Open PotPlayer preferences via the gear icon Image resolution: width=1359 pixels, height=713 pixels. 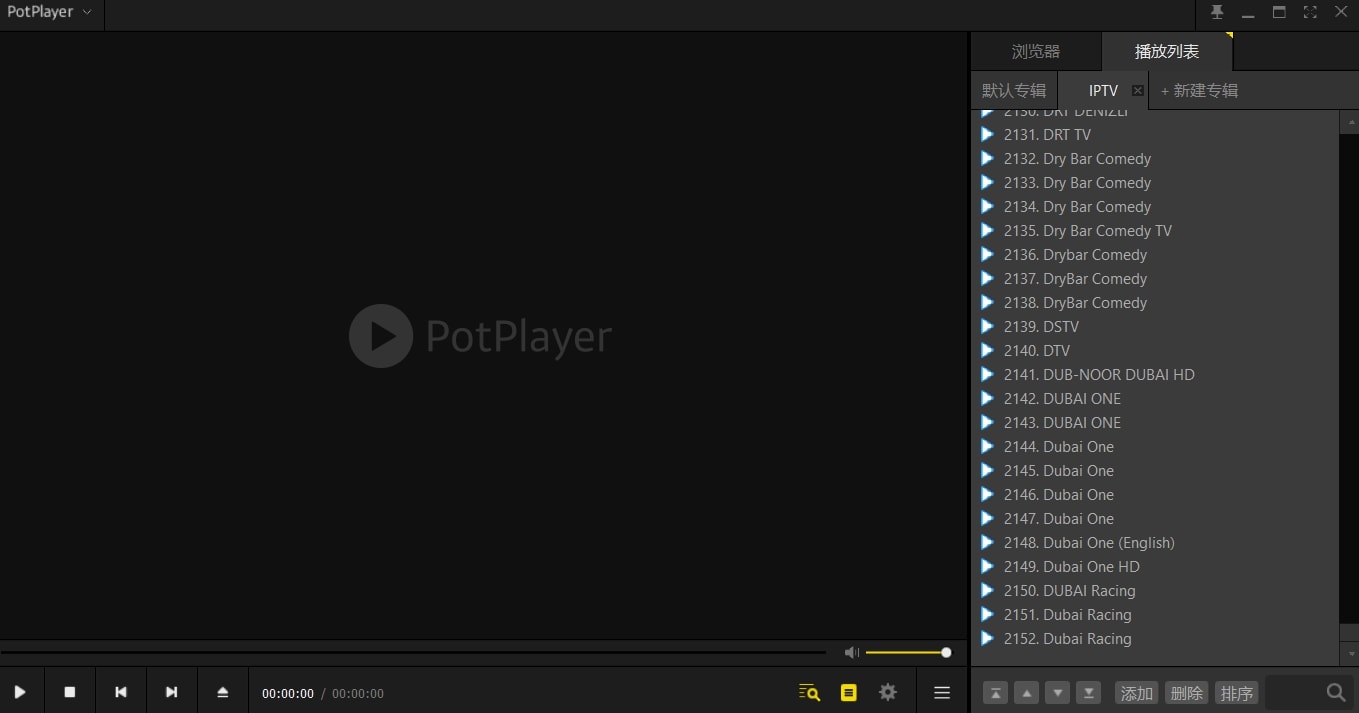tap(887, 691)
